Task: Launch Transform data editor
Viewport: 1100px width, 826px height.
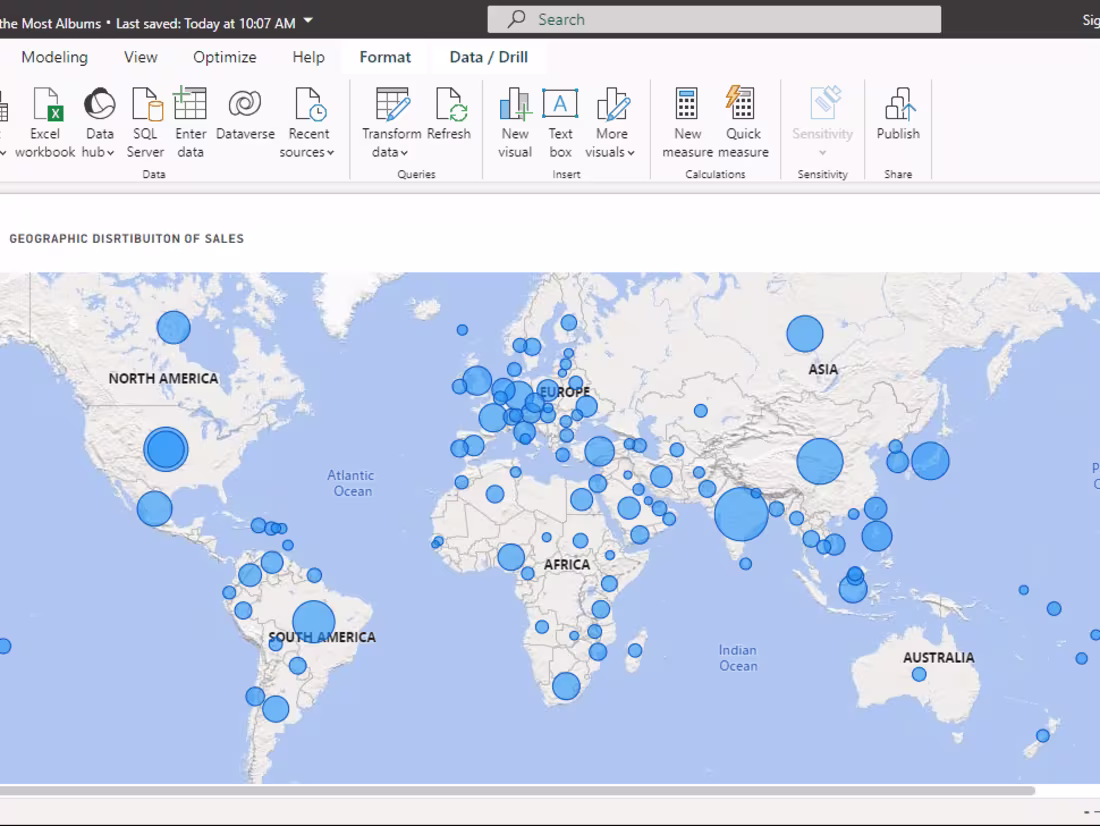Action: 391,123
